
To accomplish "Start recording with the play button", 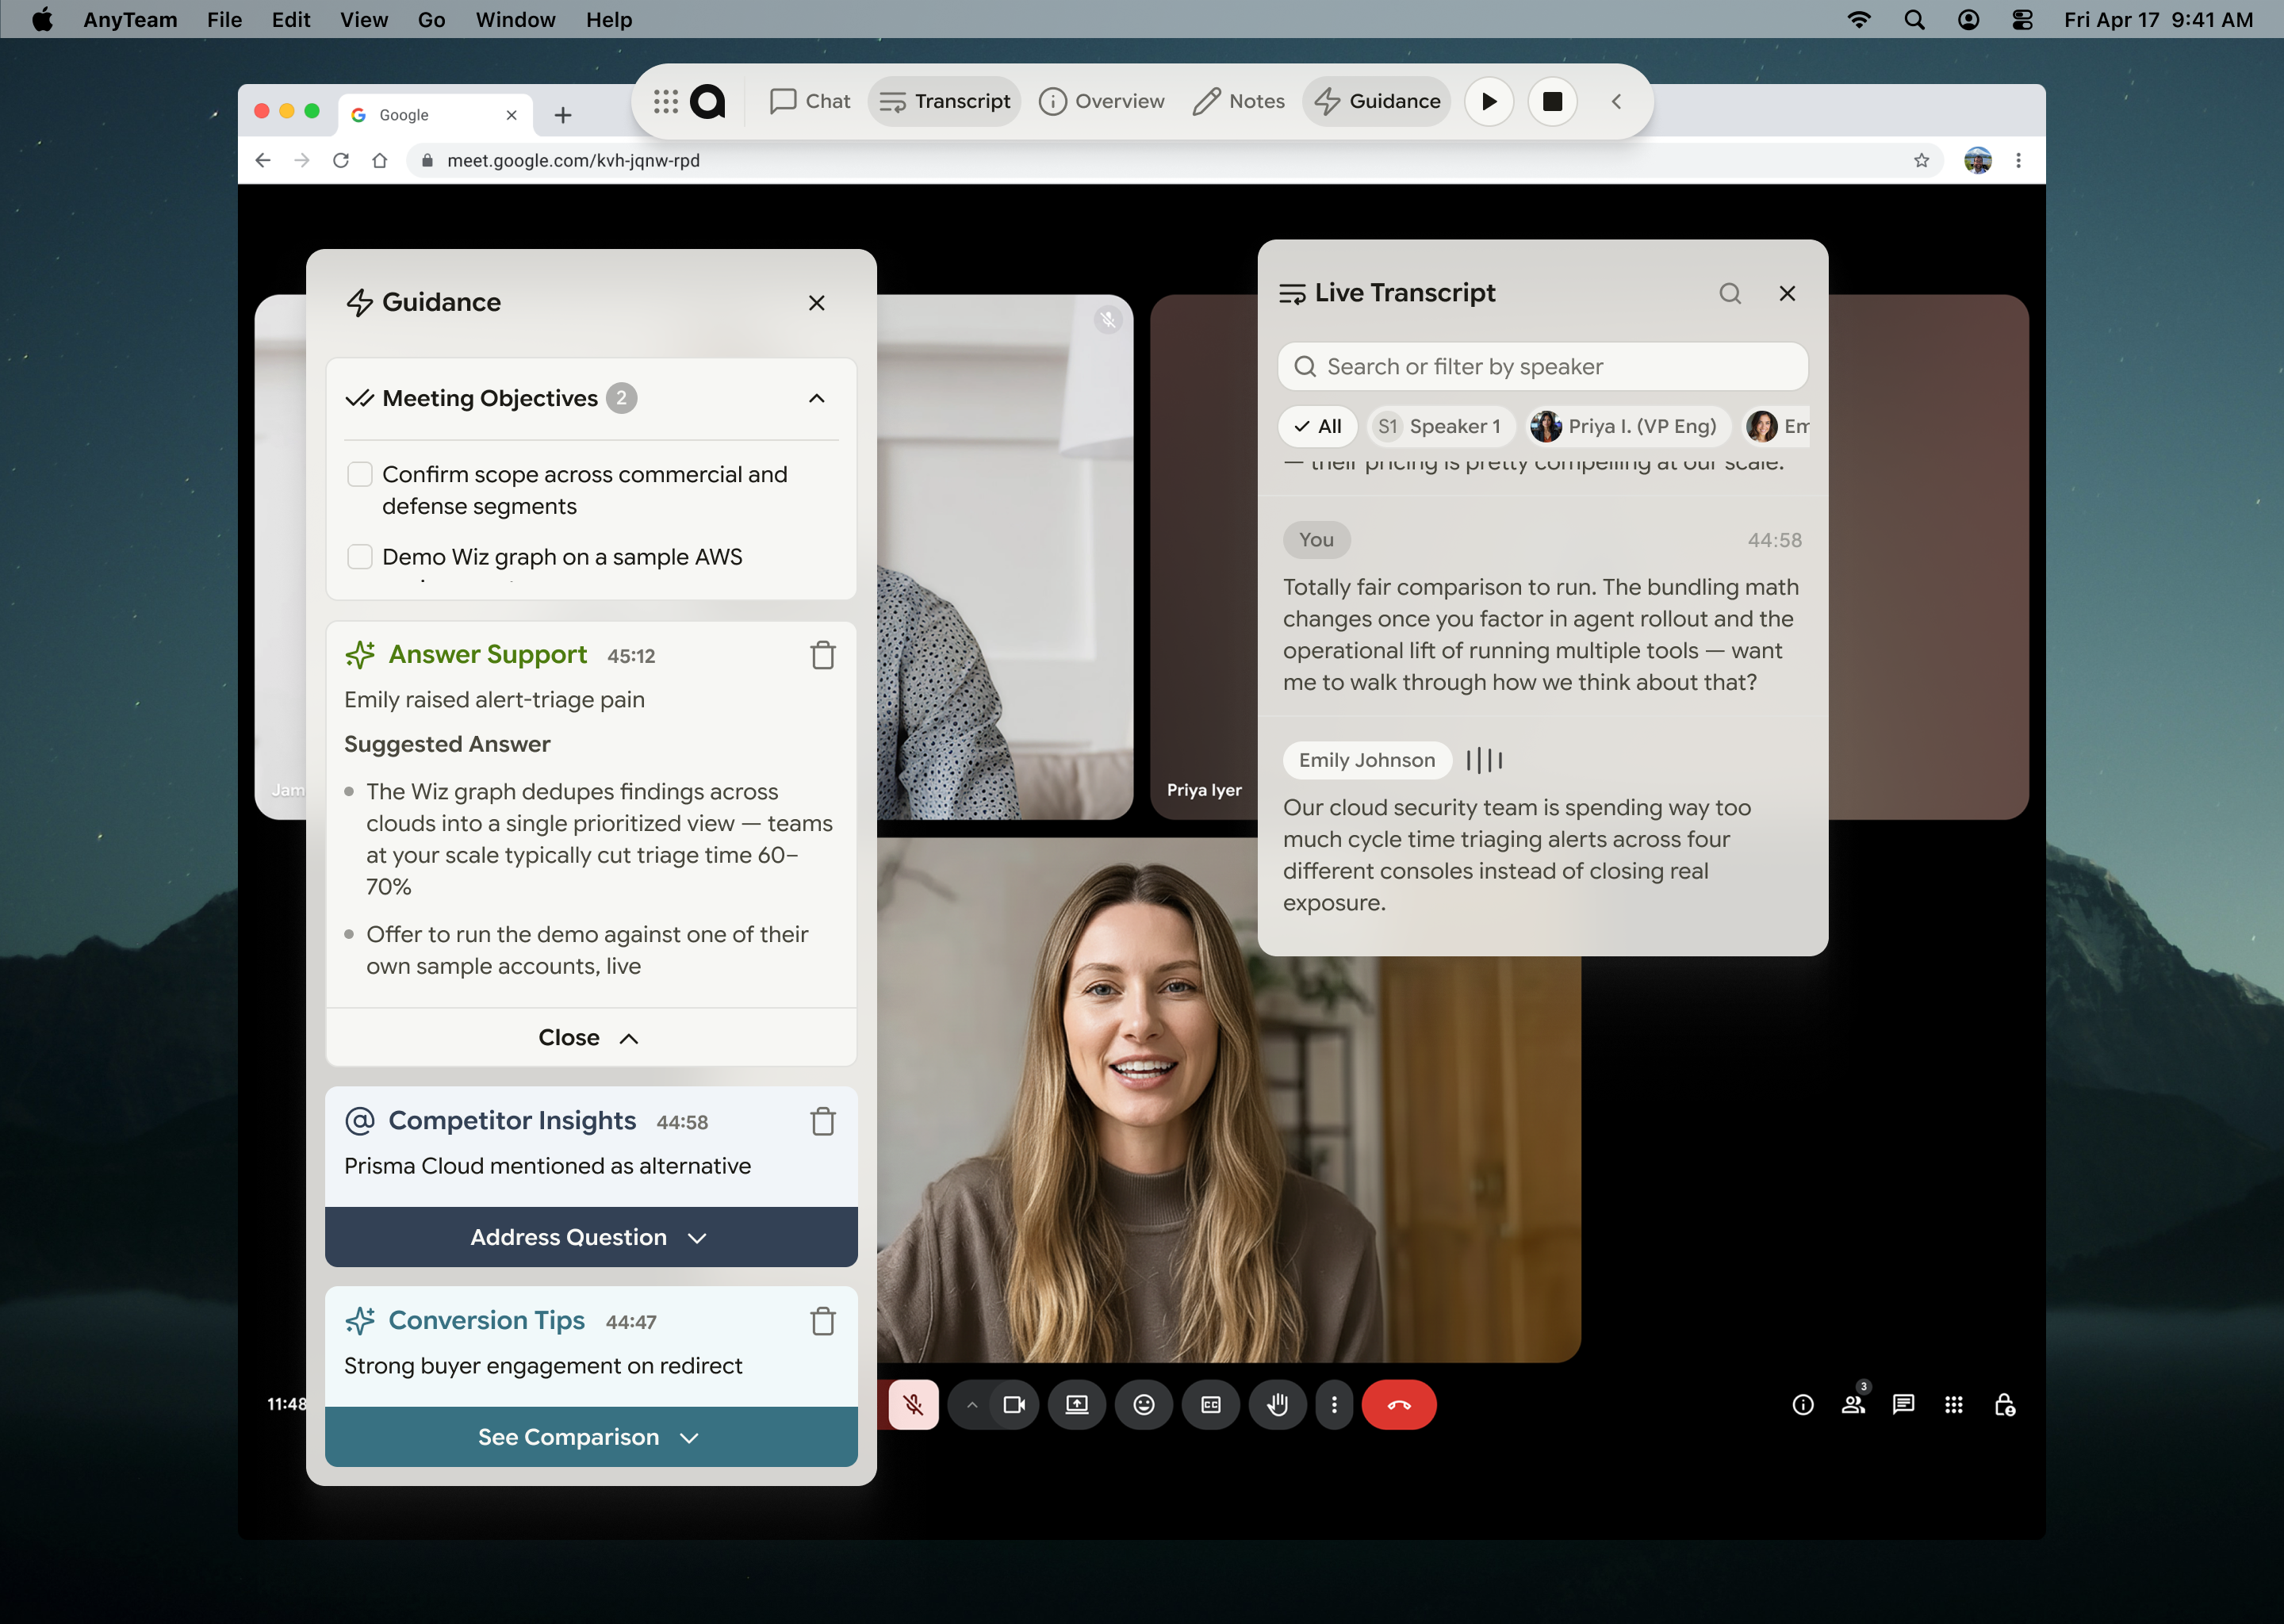I will click(1489, 101).
